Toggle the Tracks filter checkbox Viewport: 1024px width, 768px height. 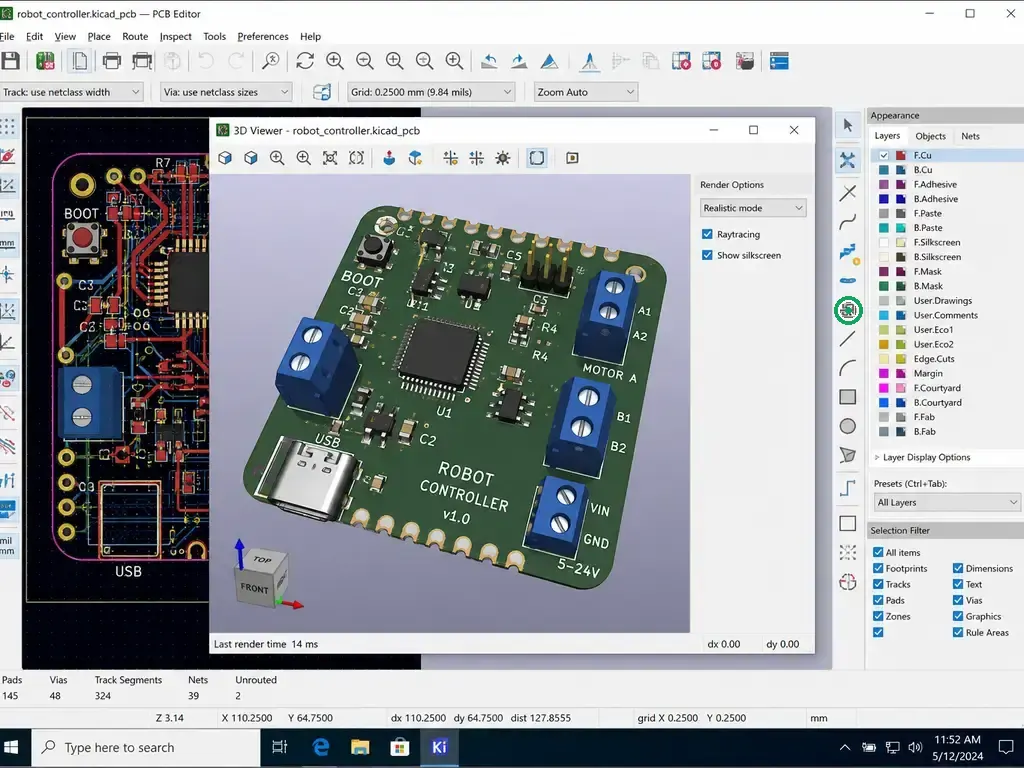[x=878, y=584]
